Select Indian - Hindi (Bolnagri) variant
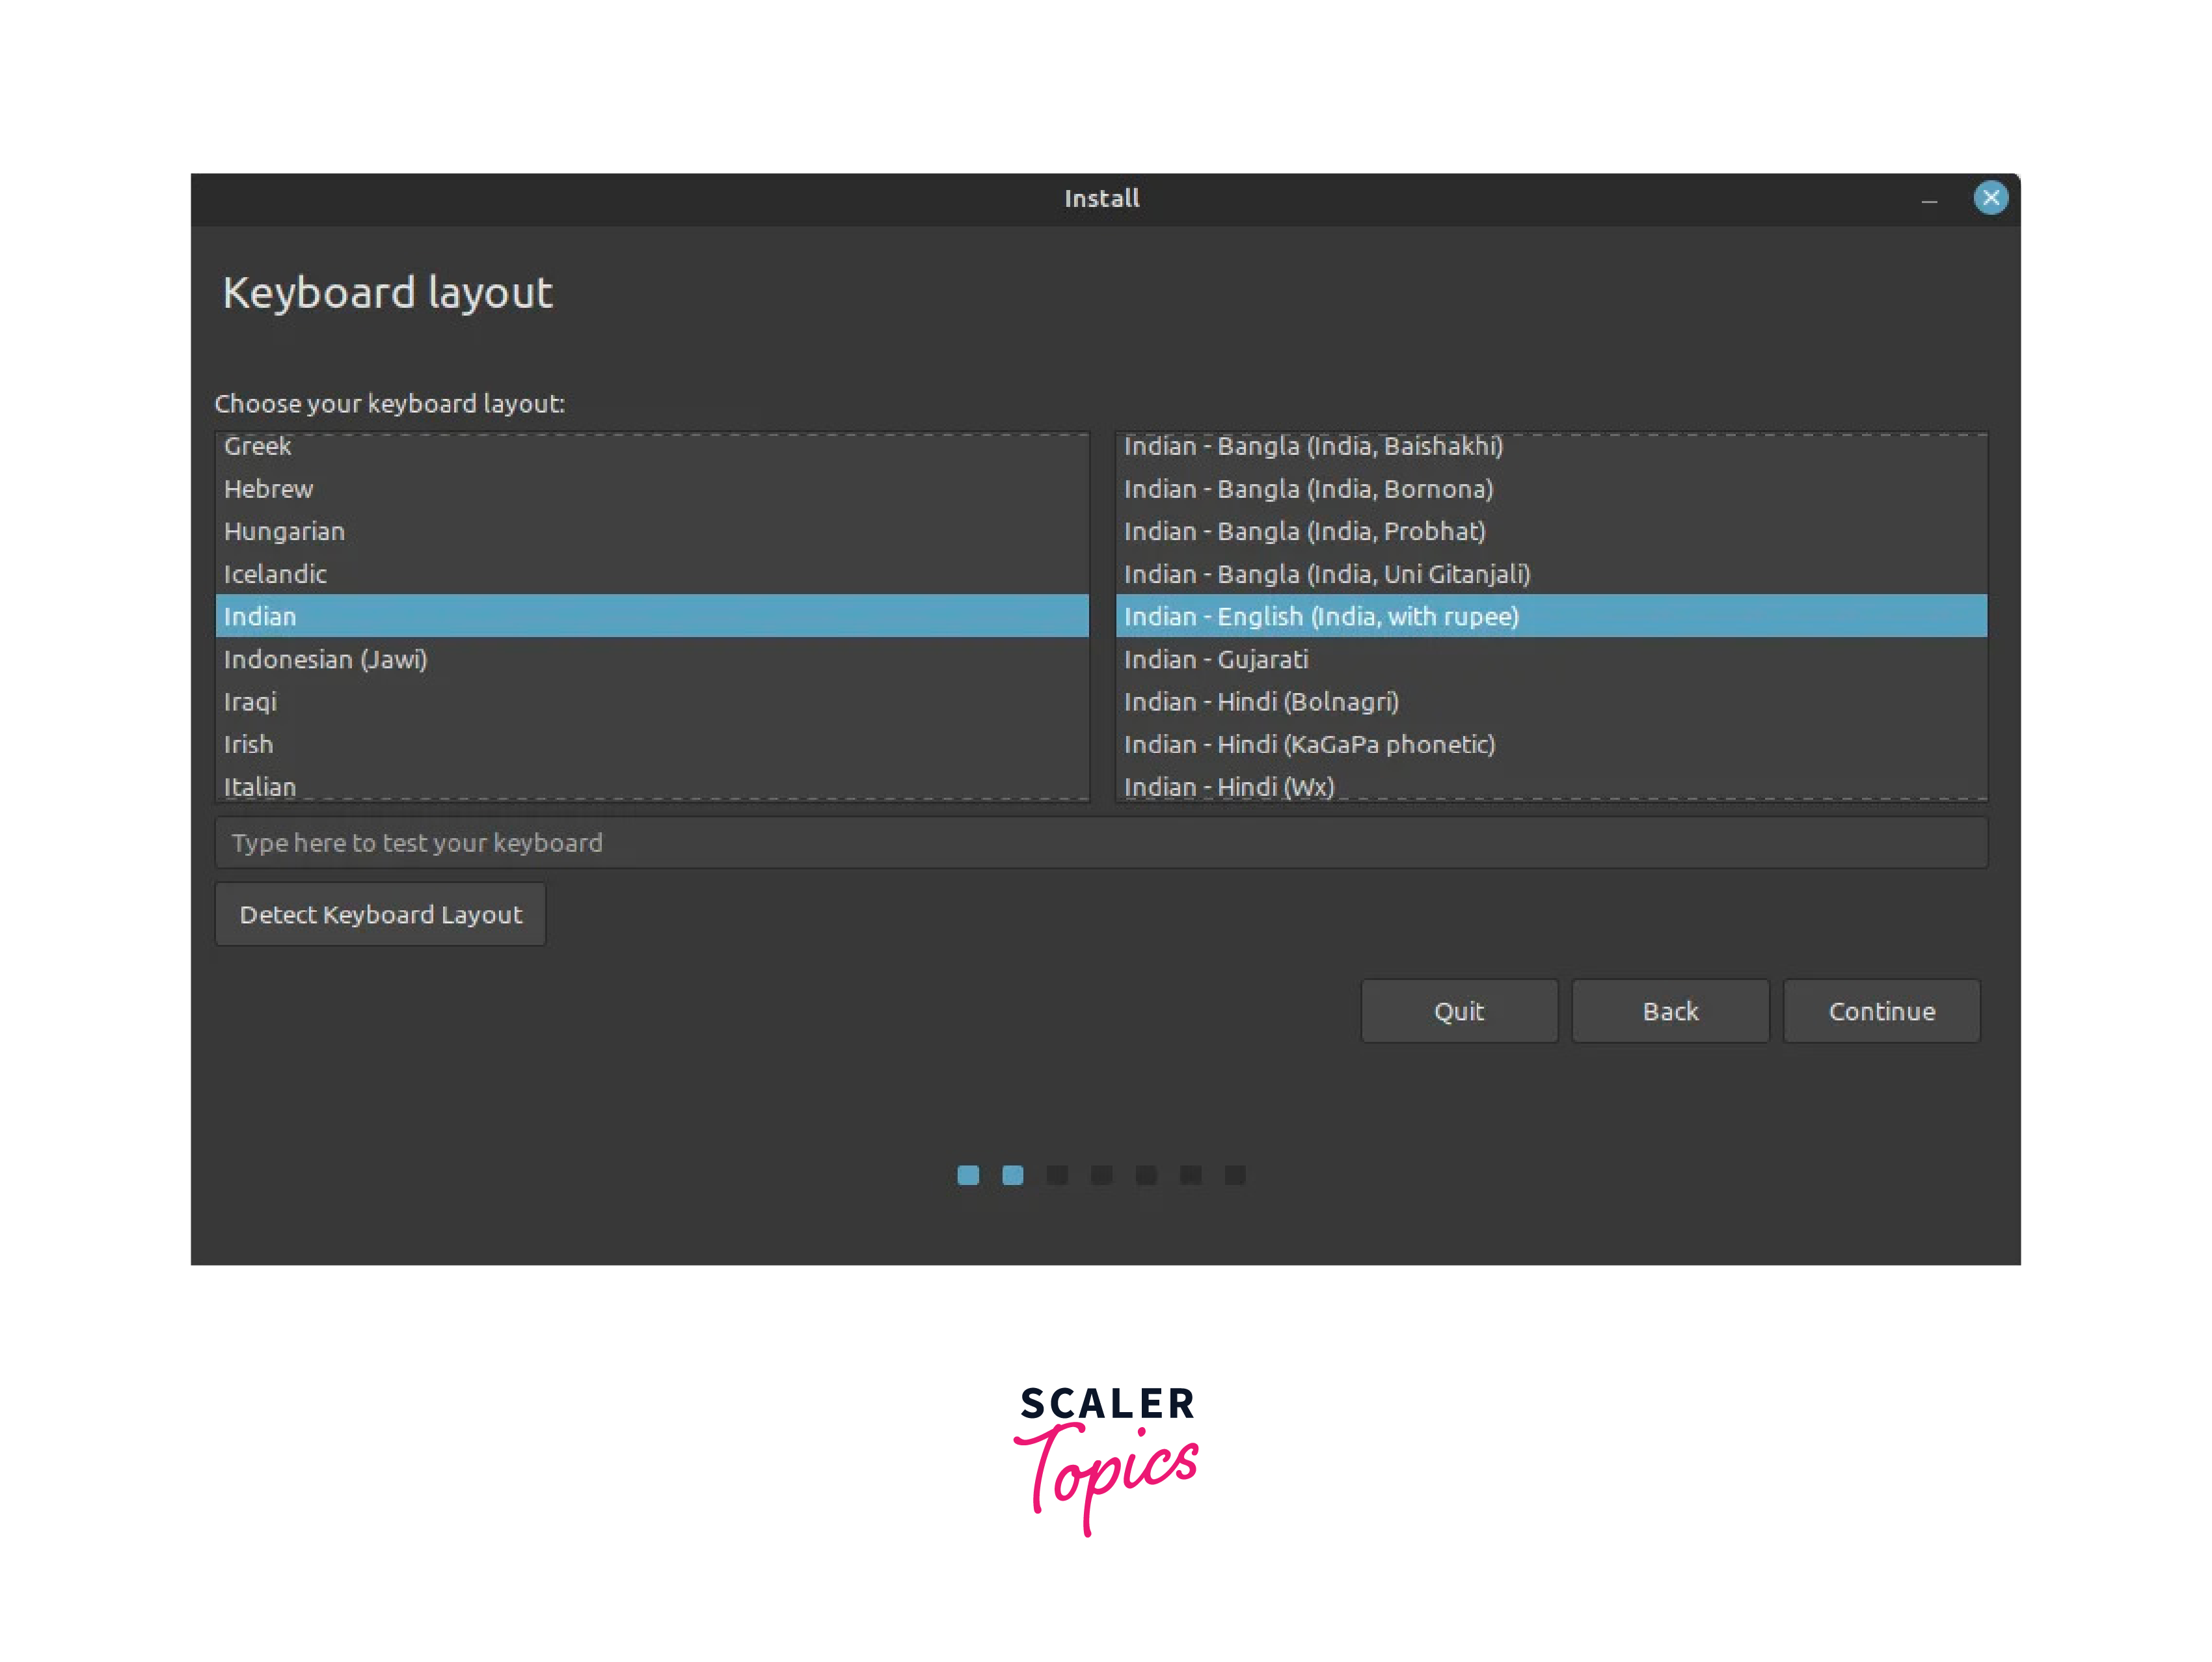The image size is (2212, 1662). 1260,702
